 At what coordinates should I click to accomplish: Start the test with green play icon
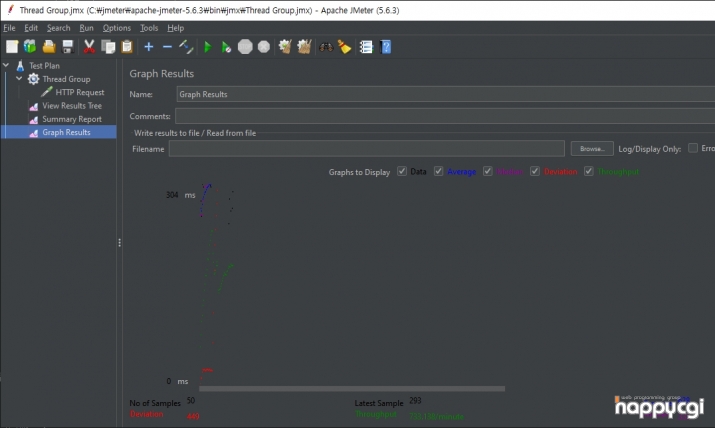click(x=208, y=46)
